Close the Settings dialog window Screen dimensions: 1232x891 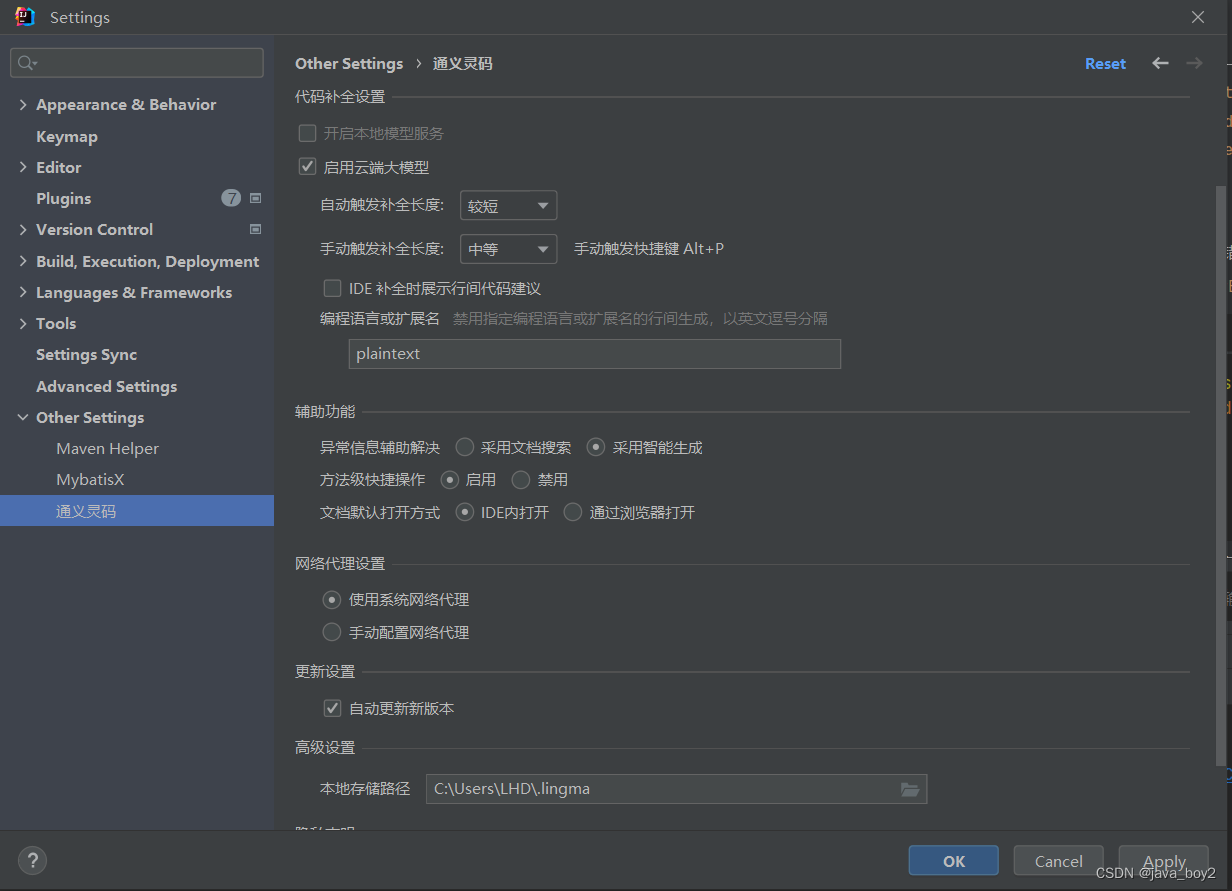click(1198, 17)
